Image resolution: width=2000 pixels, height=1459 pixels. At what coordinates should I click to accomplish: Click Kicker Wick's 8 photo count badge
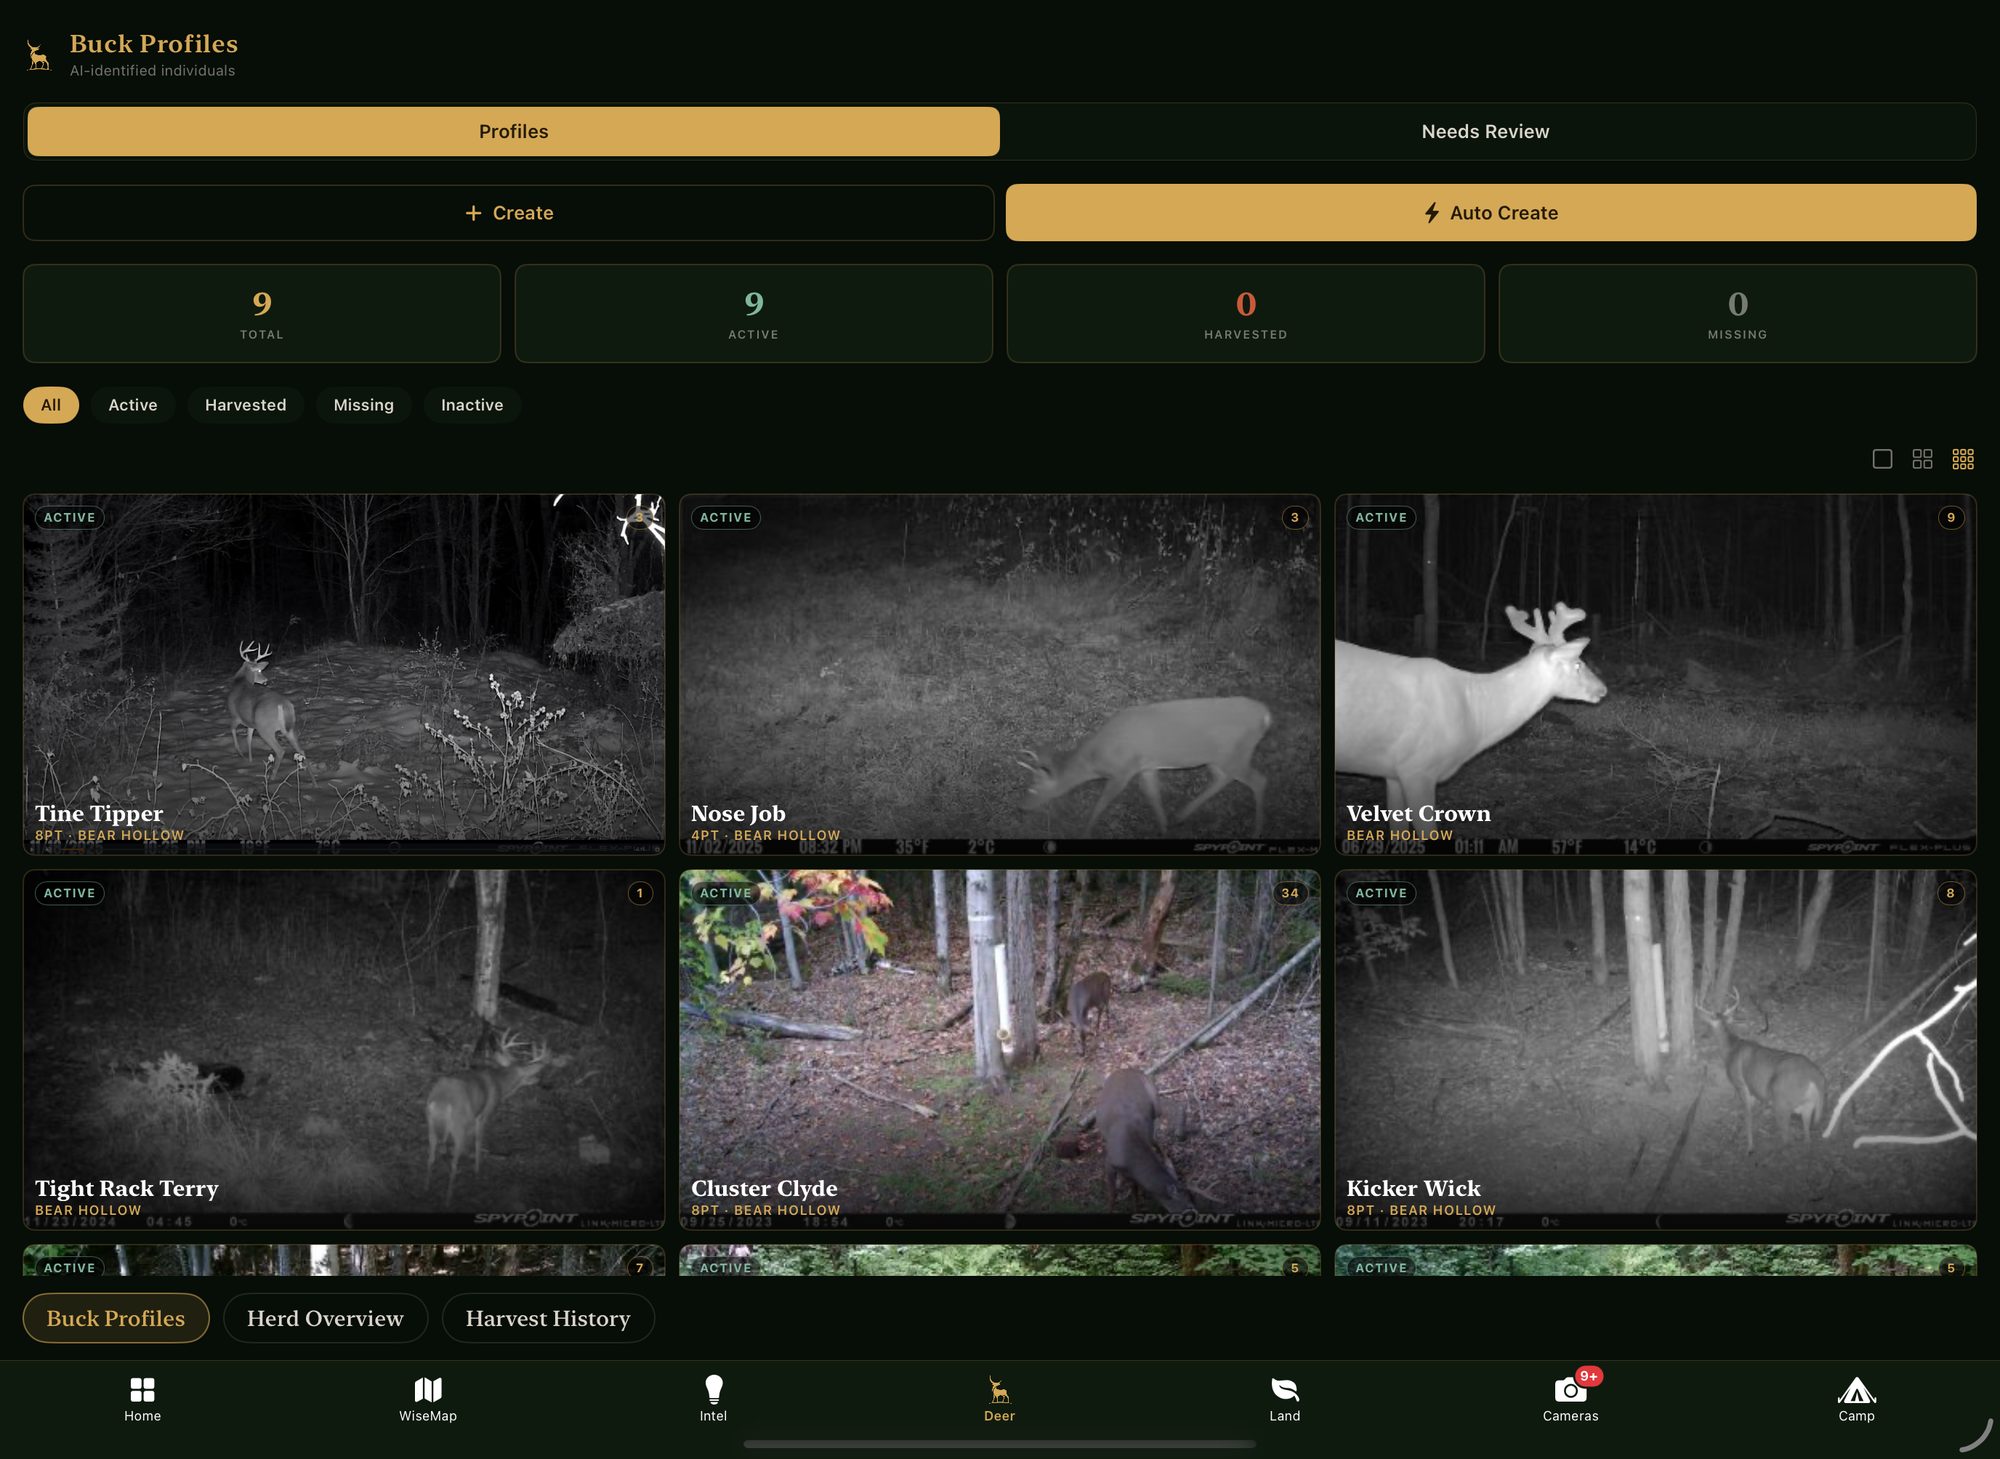tap(1950, 893)
